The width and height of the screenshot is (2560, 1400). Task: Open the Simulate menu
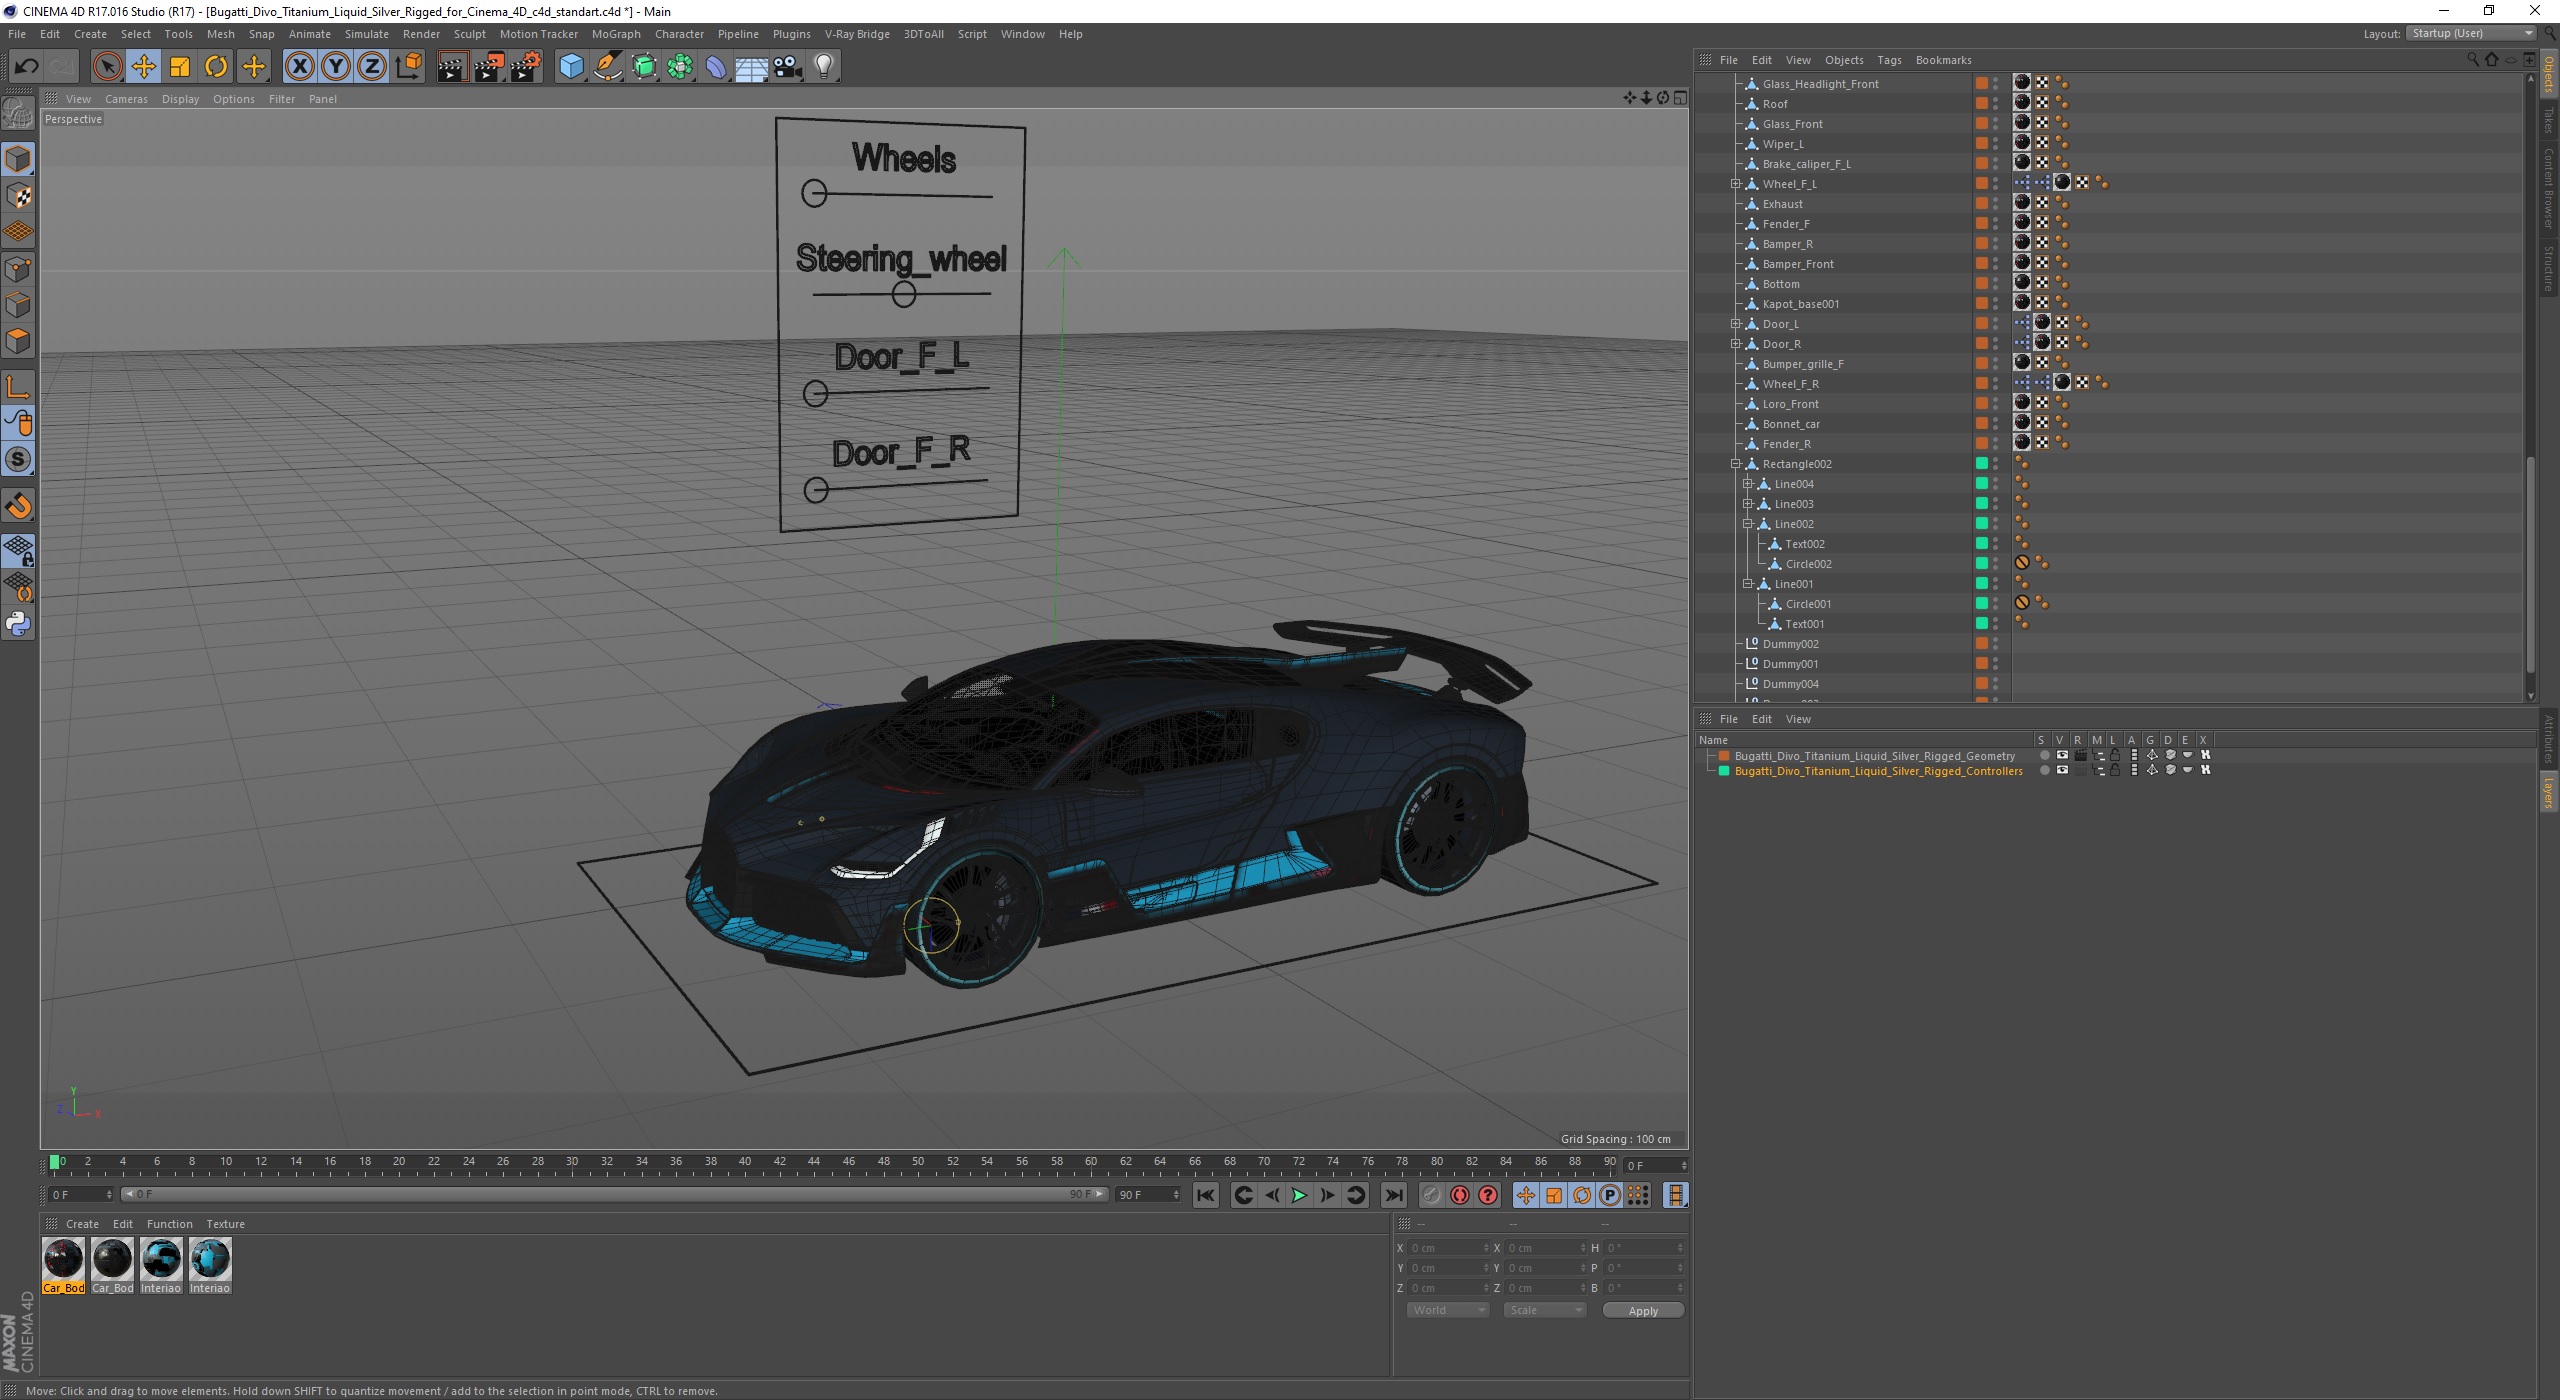point(367,34)
